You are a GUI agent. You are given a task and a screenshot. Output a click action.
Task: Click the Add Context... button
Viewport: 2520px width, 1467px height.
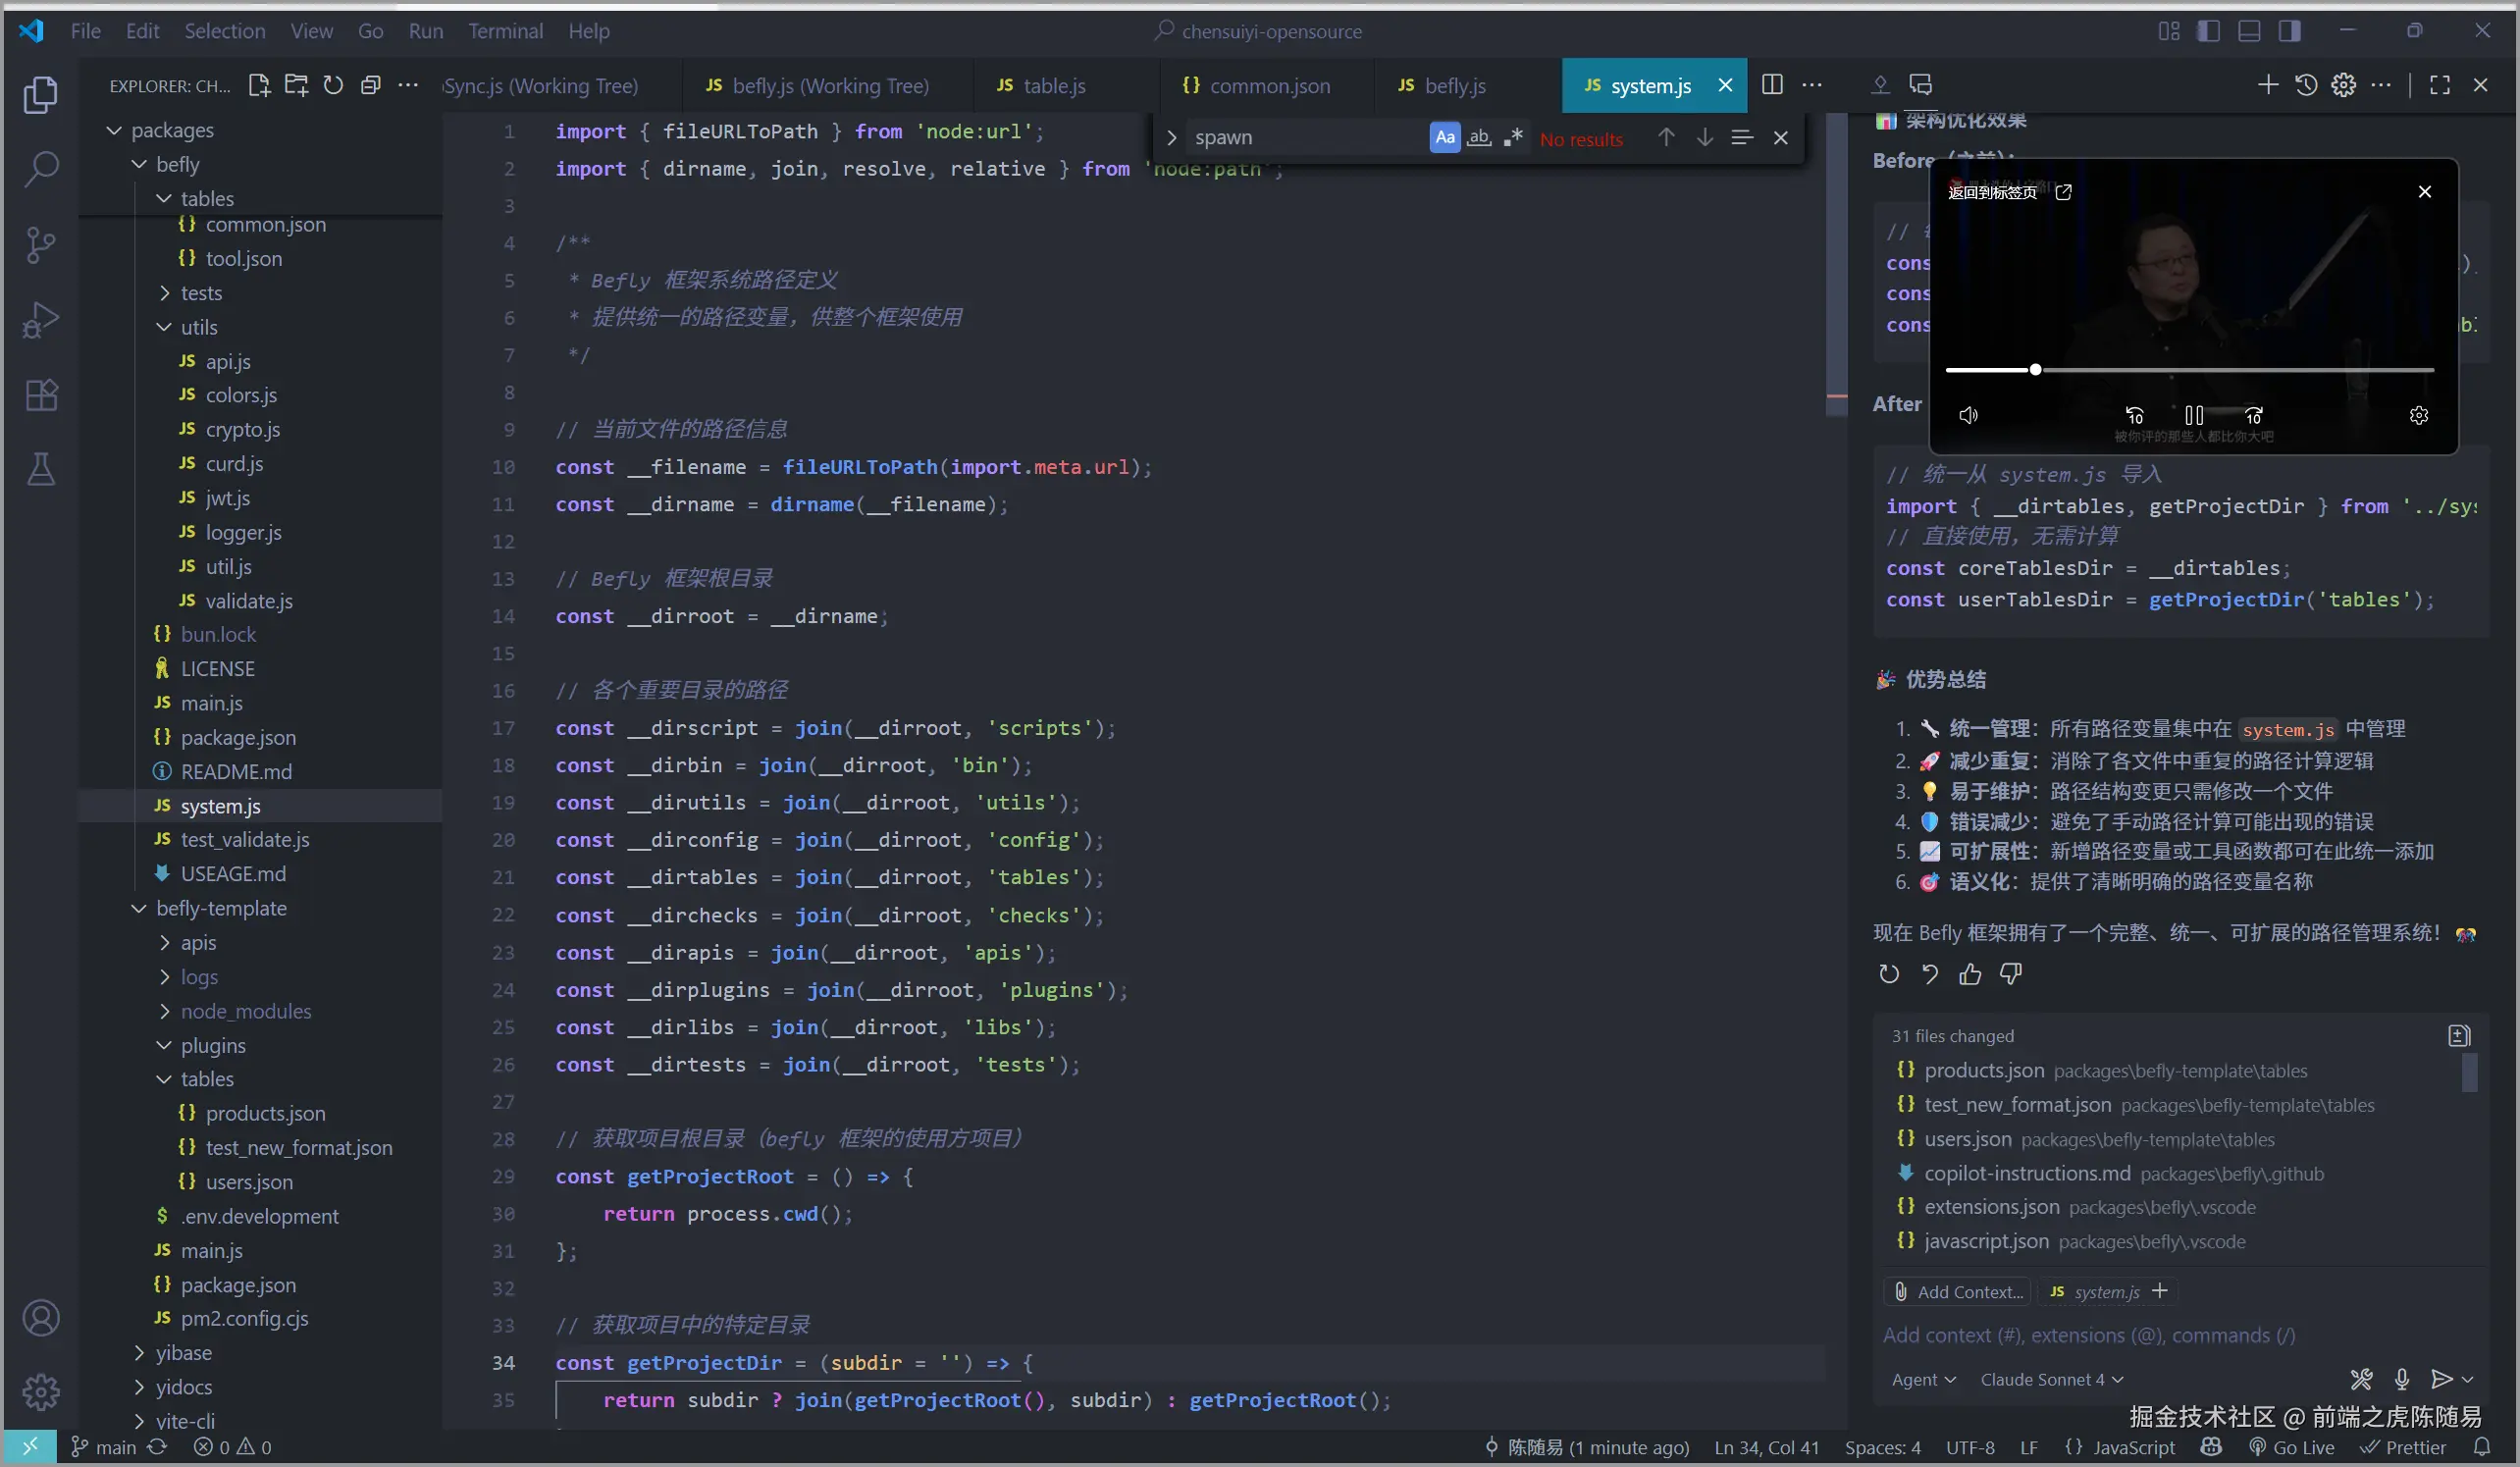coord(1958,1291)
